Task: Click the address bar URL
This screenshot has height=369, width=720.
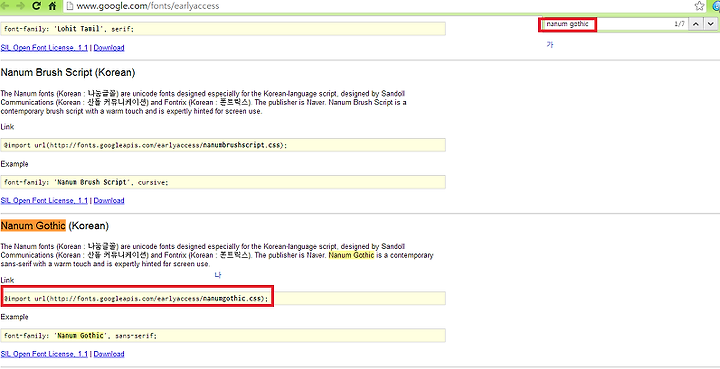Action: 148,6
